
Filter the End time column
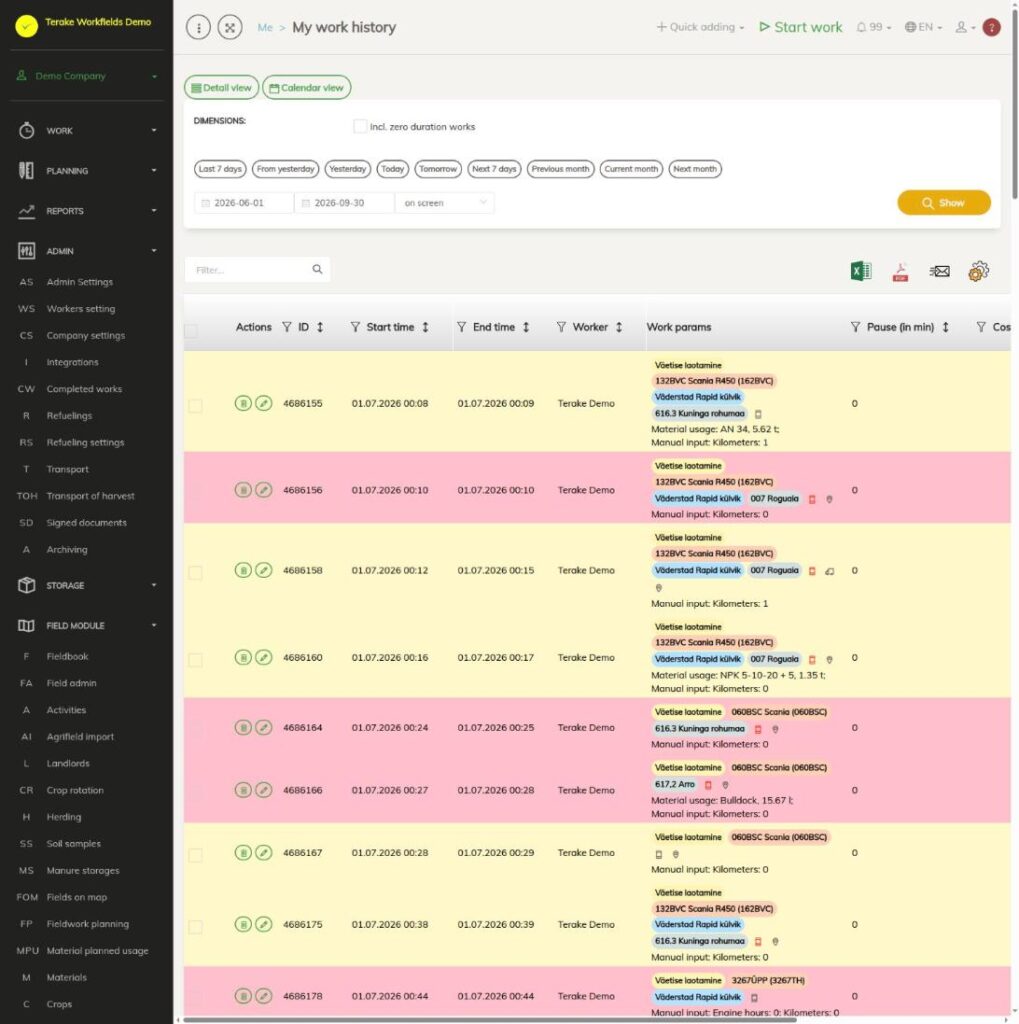462,327
